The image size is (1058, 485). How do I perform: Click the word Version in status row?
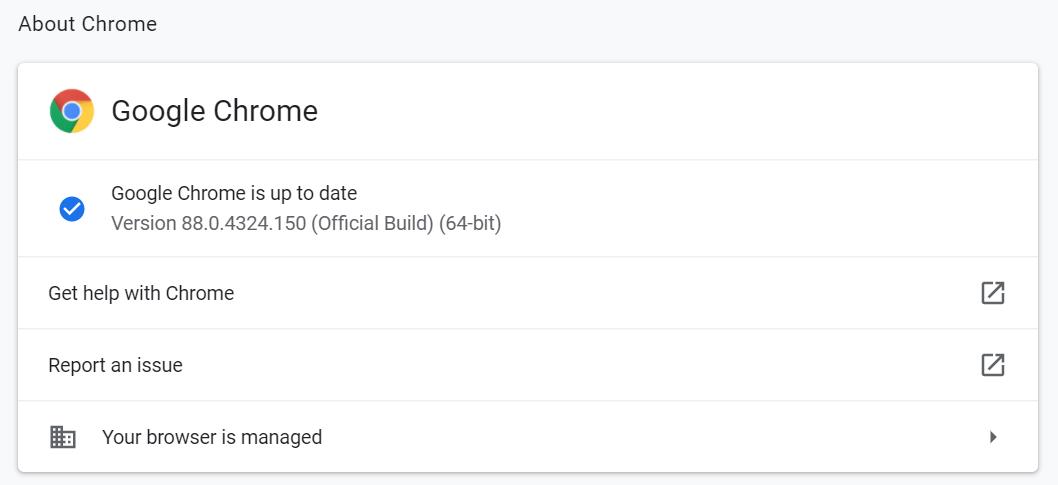144,223
